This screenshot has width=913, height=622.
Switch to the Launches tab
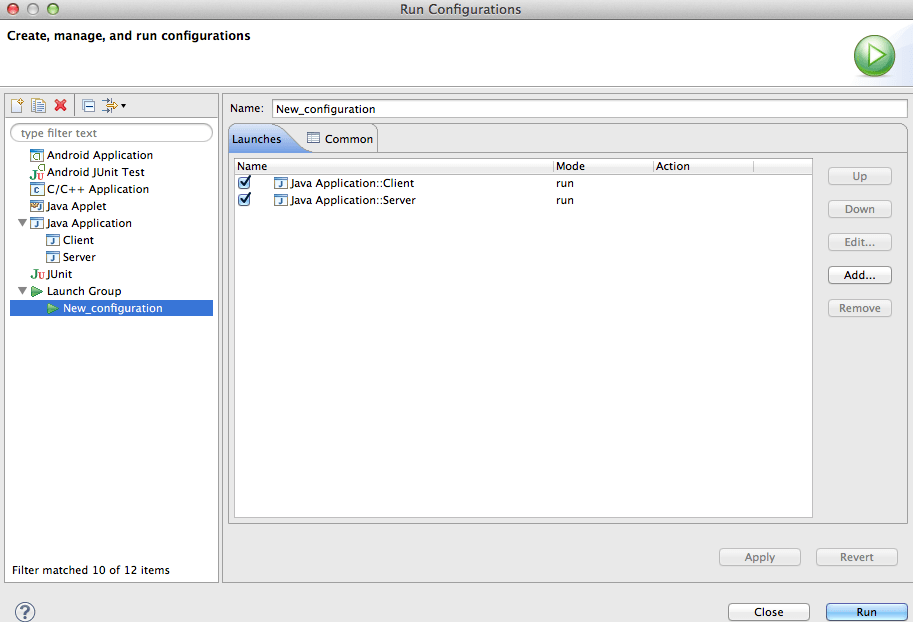pyautogui.click(x=257, y=138)
